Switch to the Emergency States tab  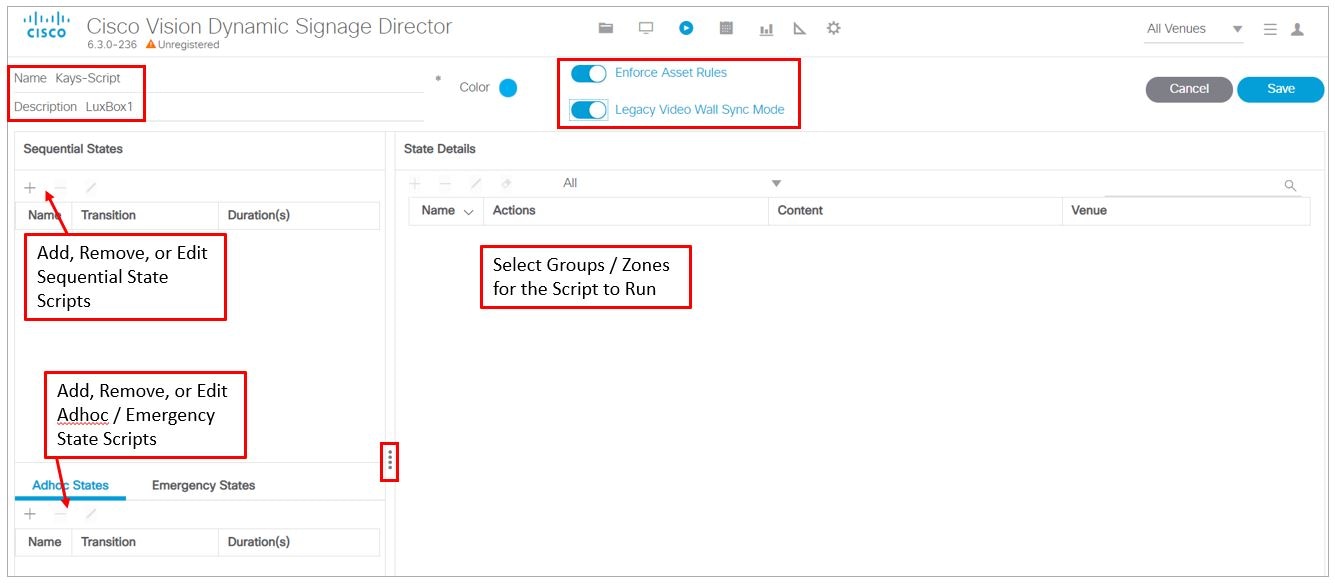click(x=203, y=485)
